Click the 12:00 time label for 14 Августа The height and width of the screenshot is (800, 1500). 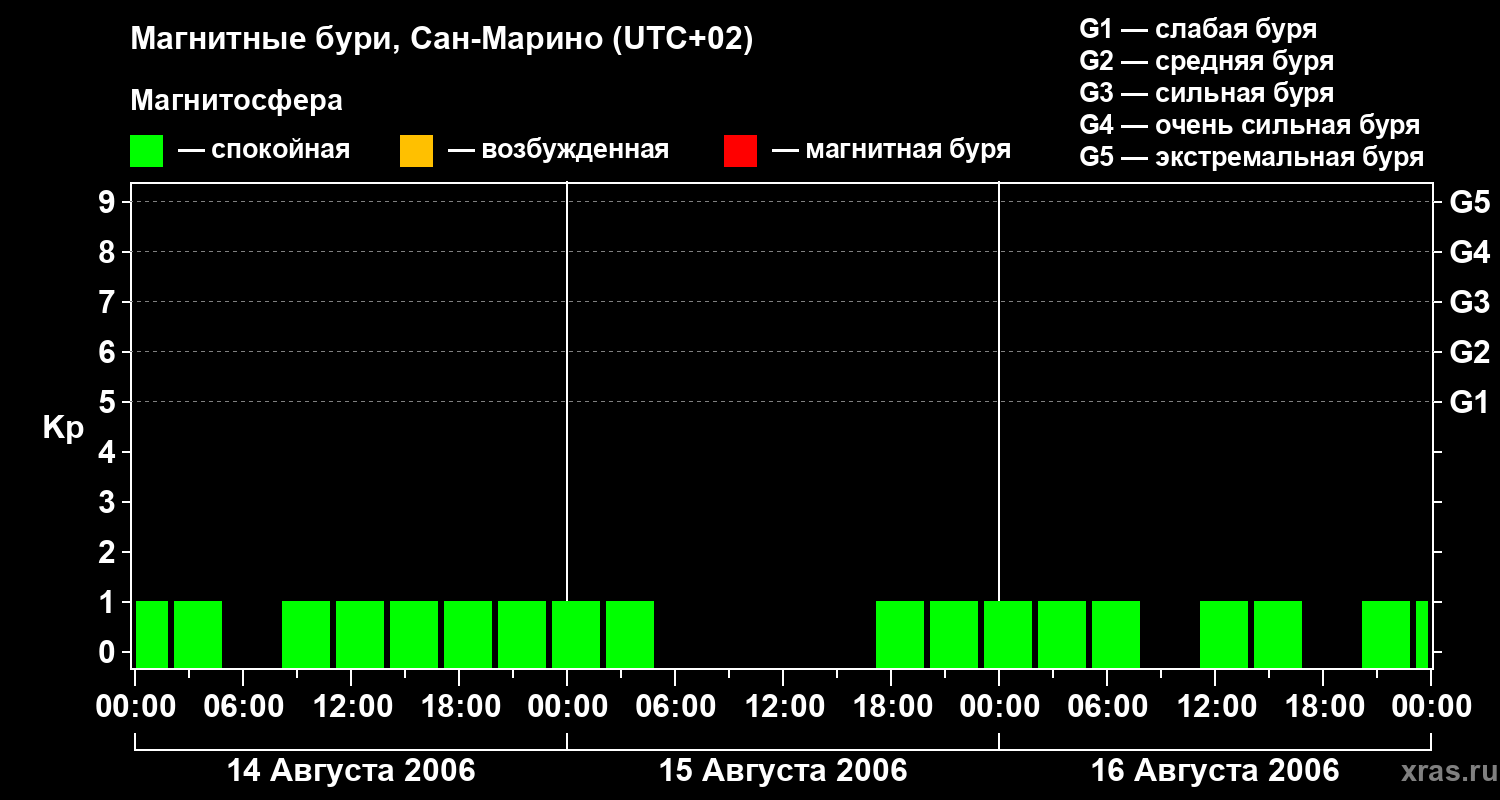pyautogui.click(x=351, y=707)
